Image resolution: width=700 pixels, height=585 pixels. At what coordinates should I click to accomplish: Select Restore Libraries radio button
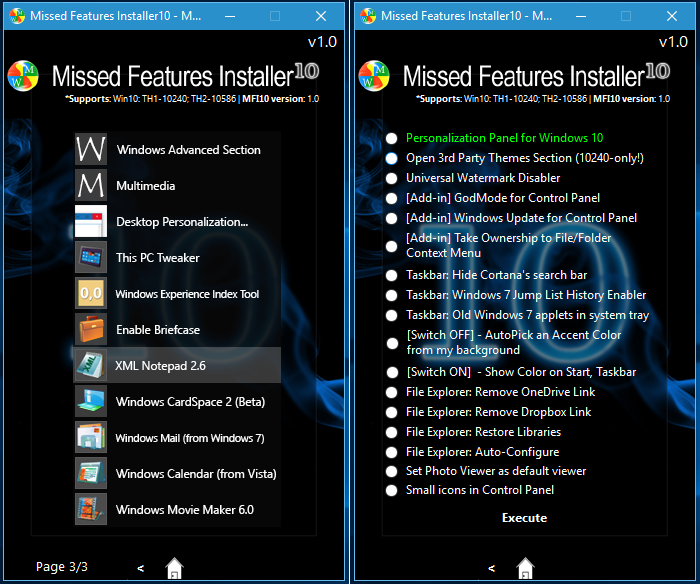392,432
